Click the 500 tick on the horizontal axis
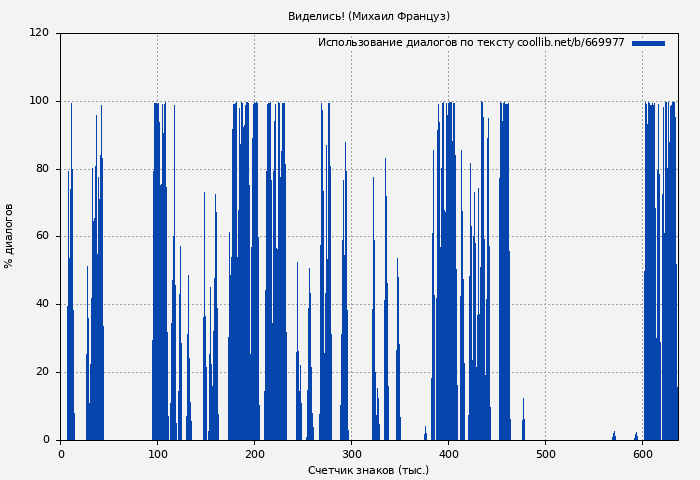This screenshot has width=700, height=480. point(545,454)
